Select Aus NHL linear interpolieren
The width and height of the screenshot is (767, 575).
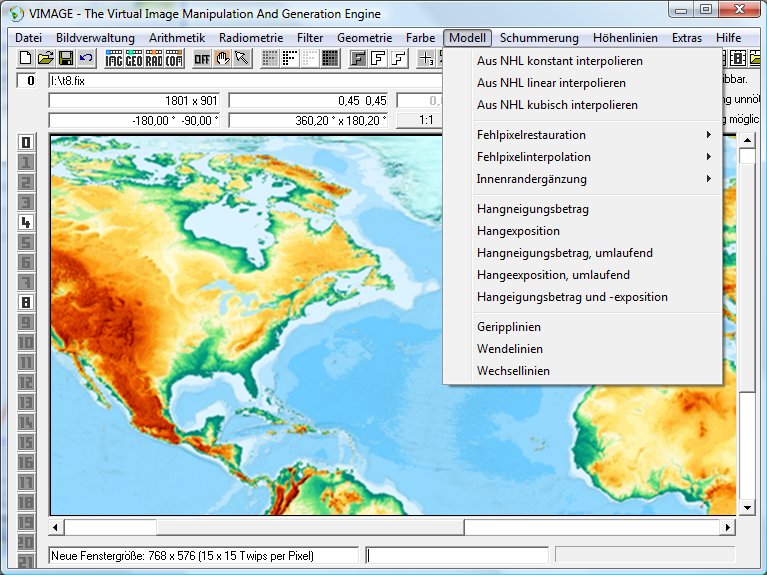tap(551, 83)
